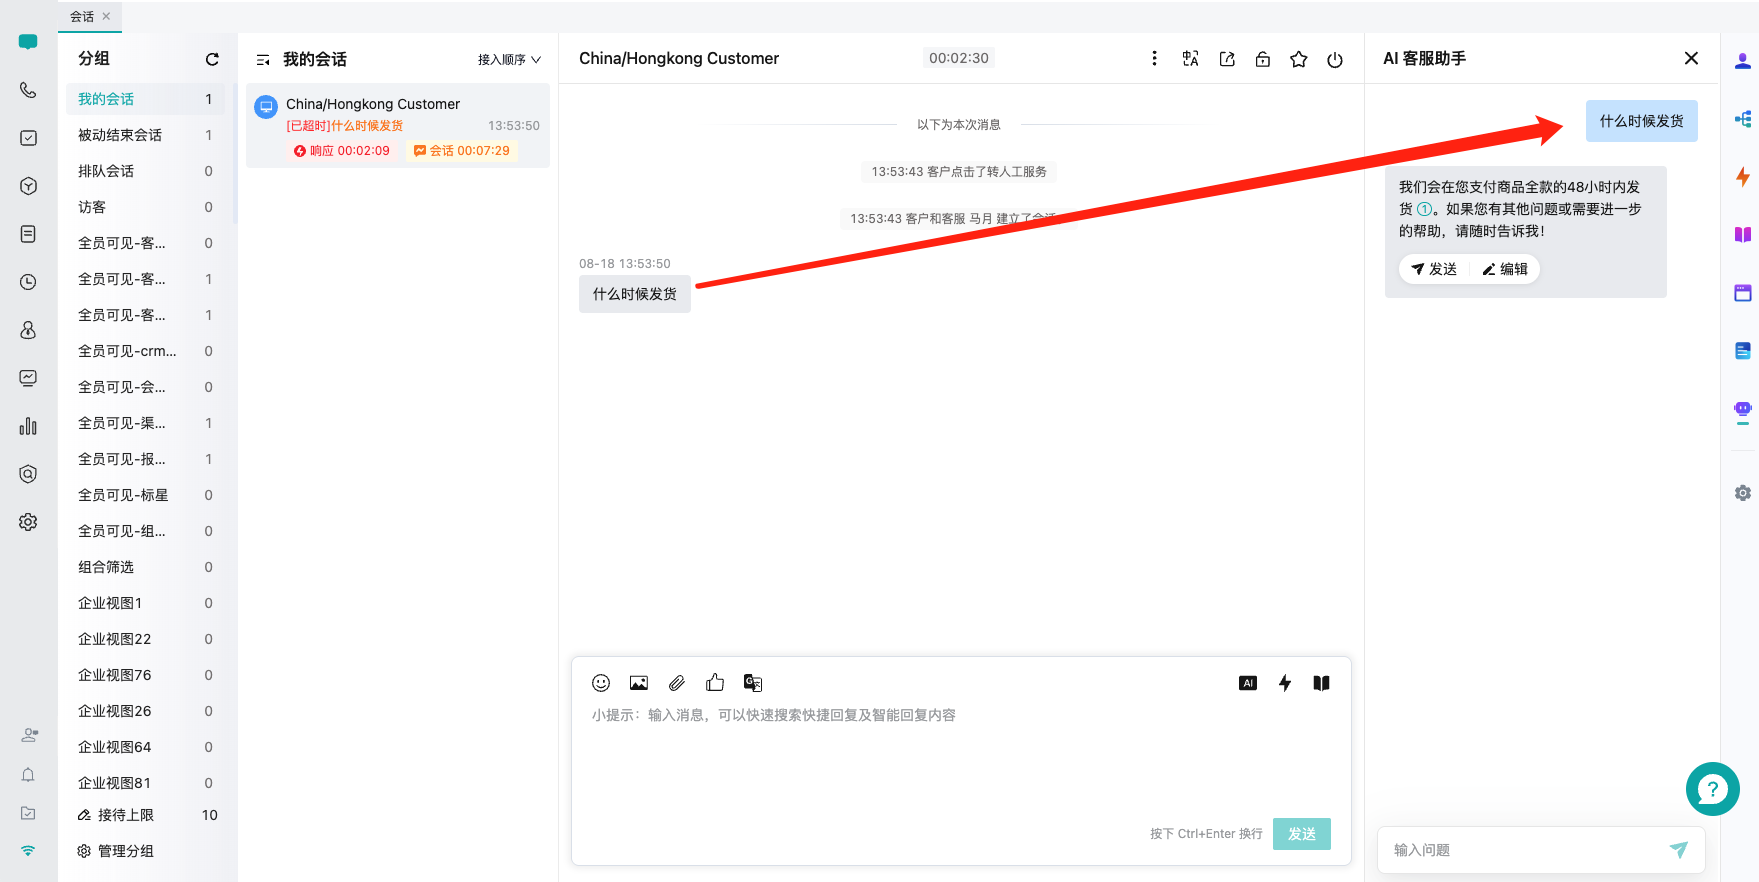Viewport: 1759px width, 882px height.
Task: Open the task checkbox icon in left sidebar
Action: coord(28,138)
